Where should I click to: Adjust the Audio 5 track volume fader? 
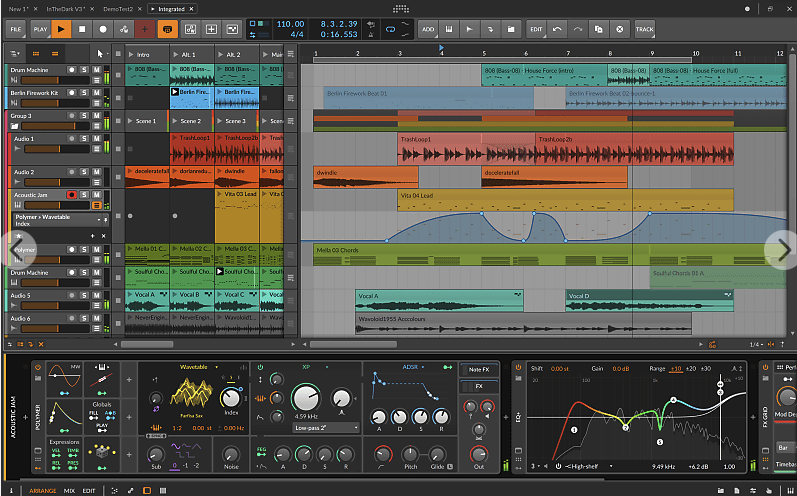tap(55, 306)
